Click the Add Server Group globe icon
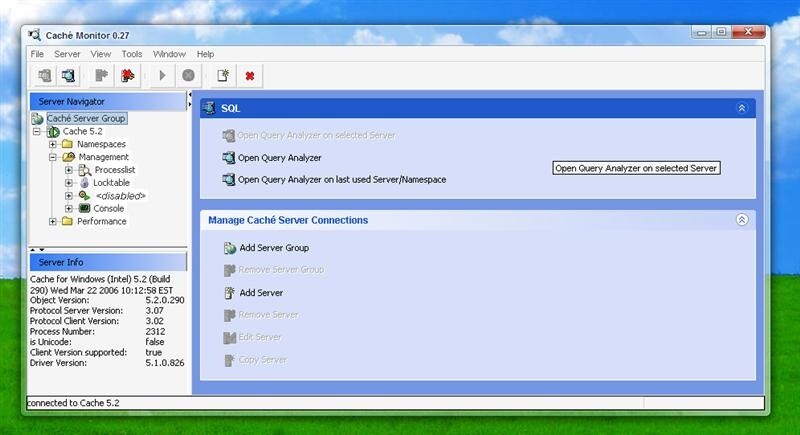This screenshot has width=800, height=435. coord(230,248)
